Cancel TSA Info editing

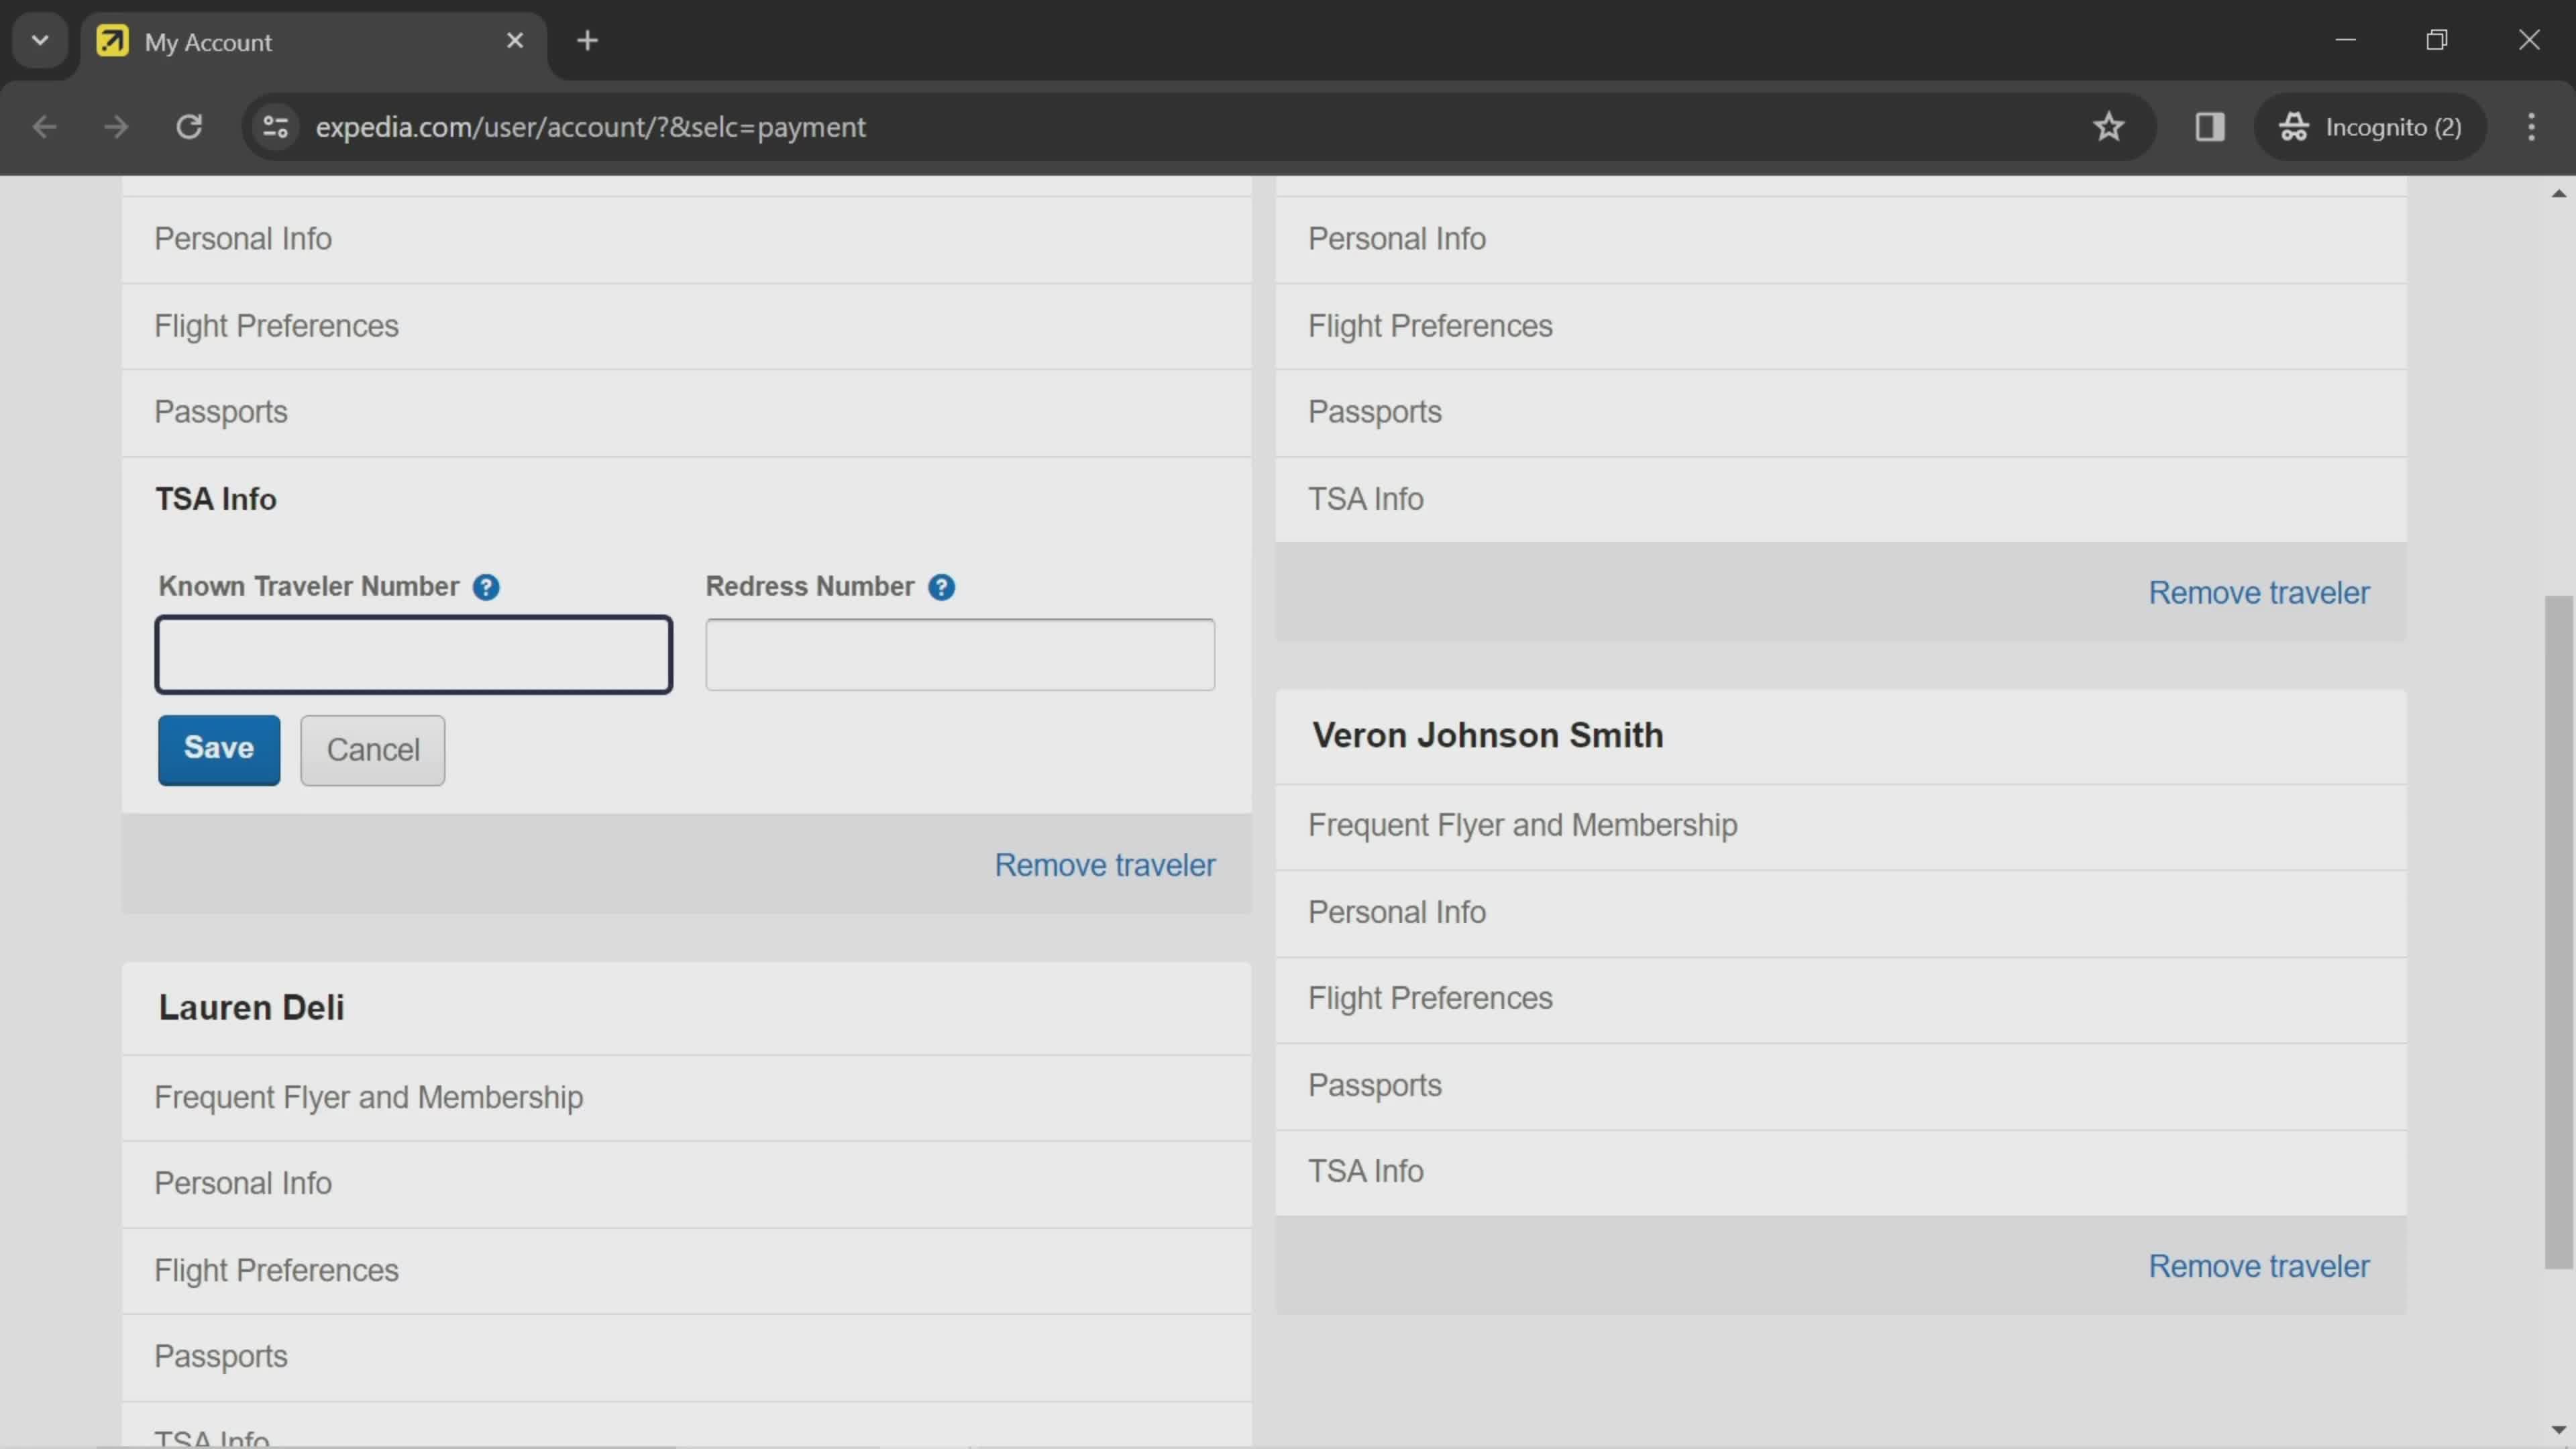(372, 749)
